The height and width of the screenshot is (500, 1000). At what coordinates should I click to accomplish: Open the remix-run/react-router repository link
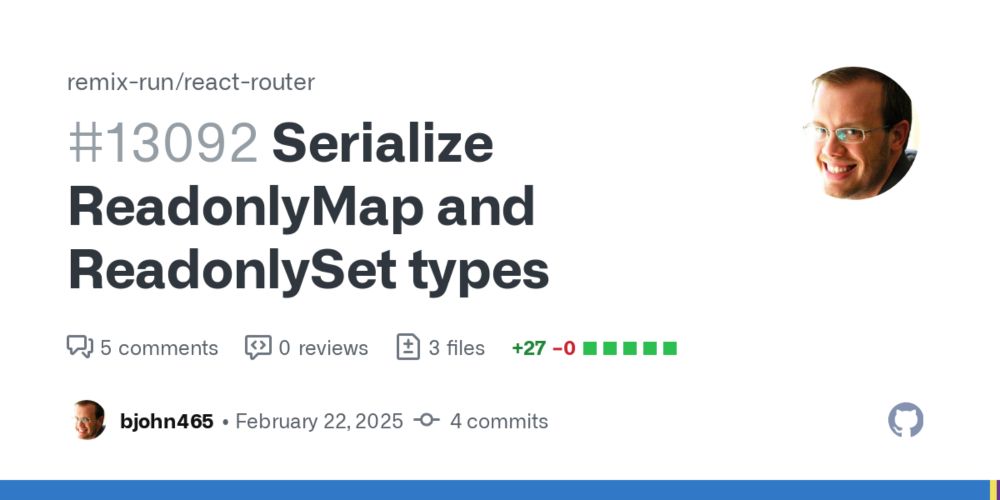coord(191,82)
